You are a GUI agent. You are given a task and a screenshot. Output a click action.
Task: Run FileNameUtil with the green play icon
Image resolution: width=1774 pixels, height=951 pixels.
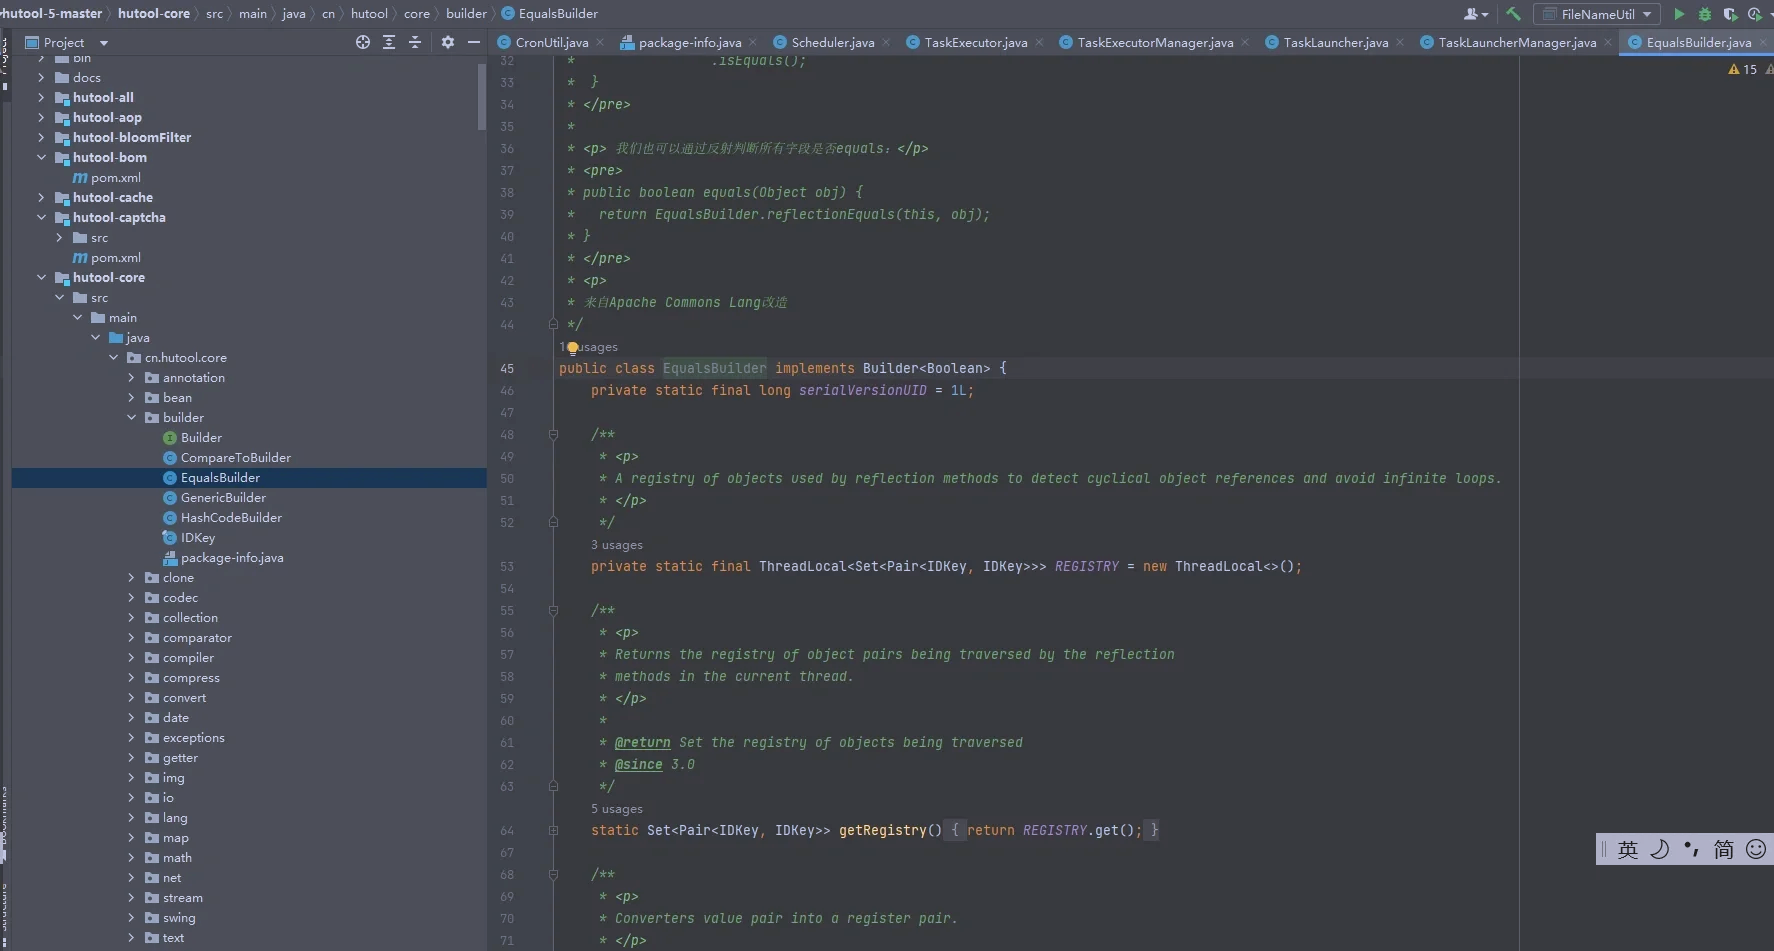coord(1679,14)
